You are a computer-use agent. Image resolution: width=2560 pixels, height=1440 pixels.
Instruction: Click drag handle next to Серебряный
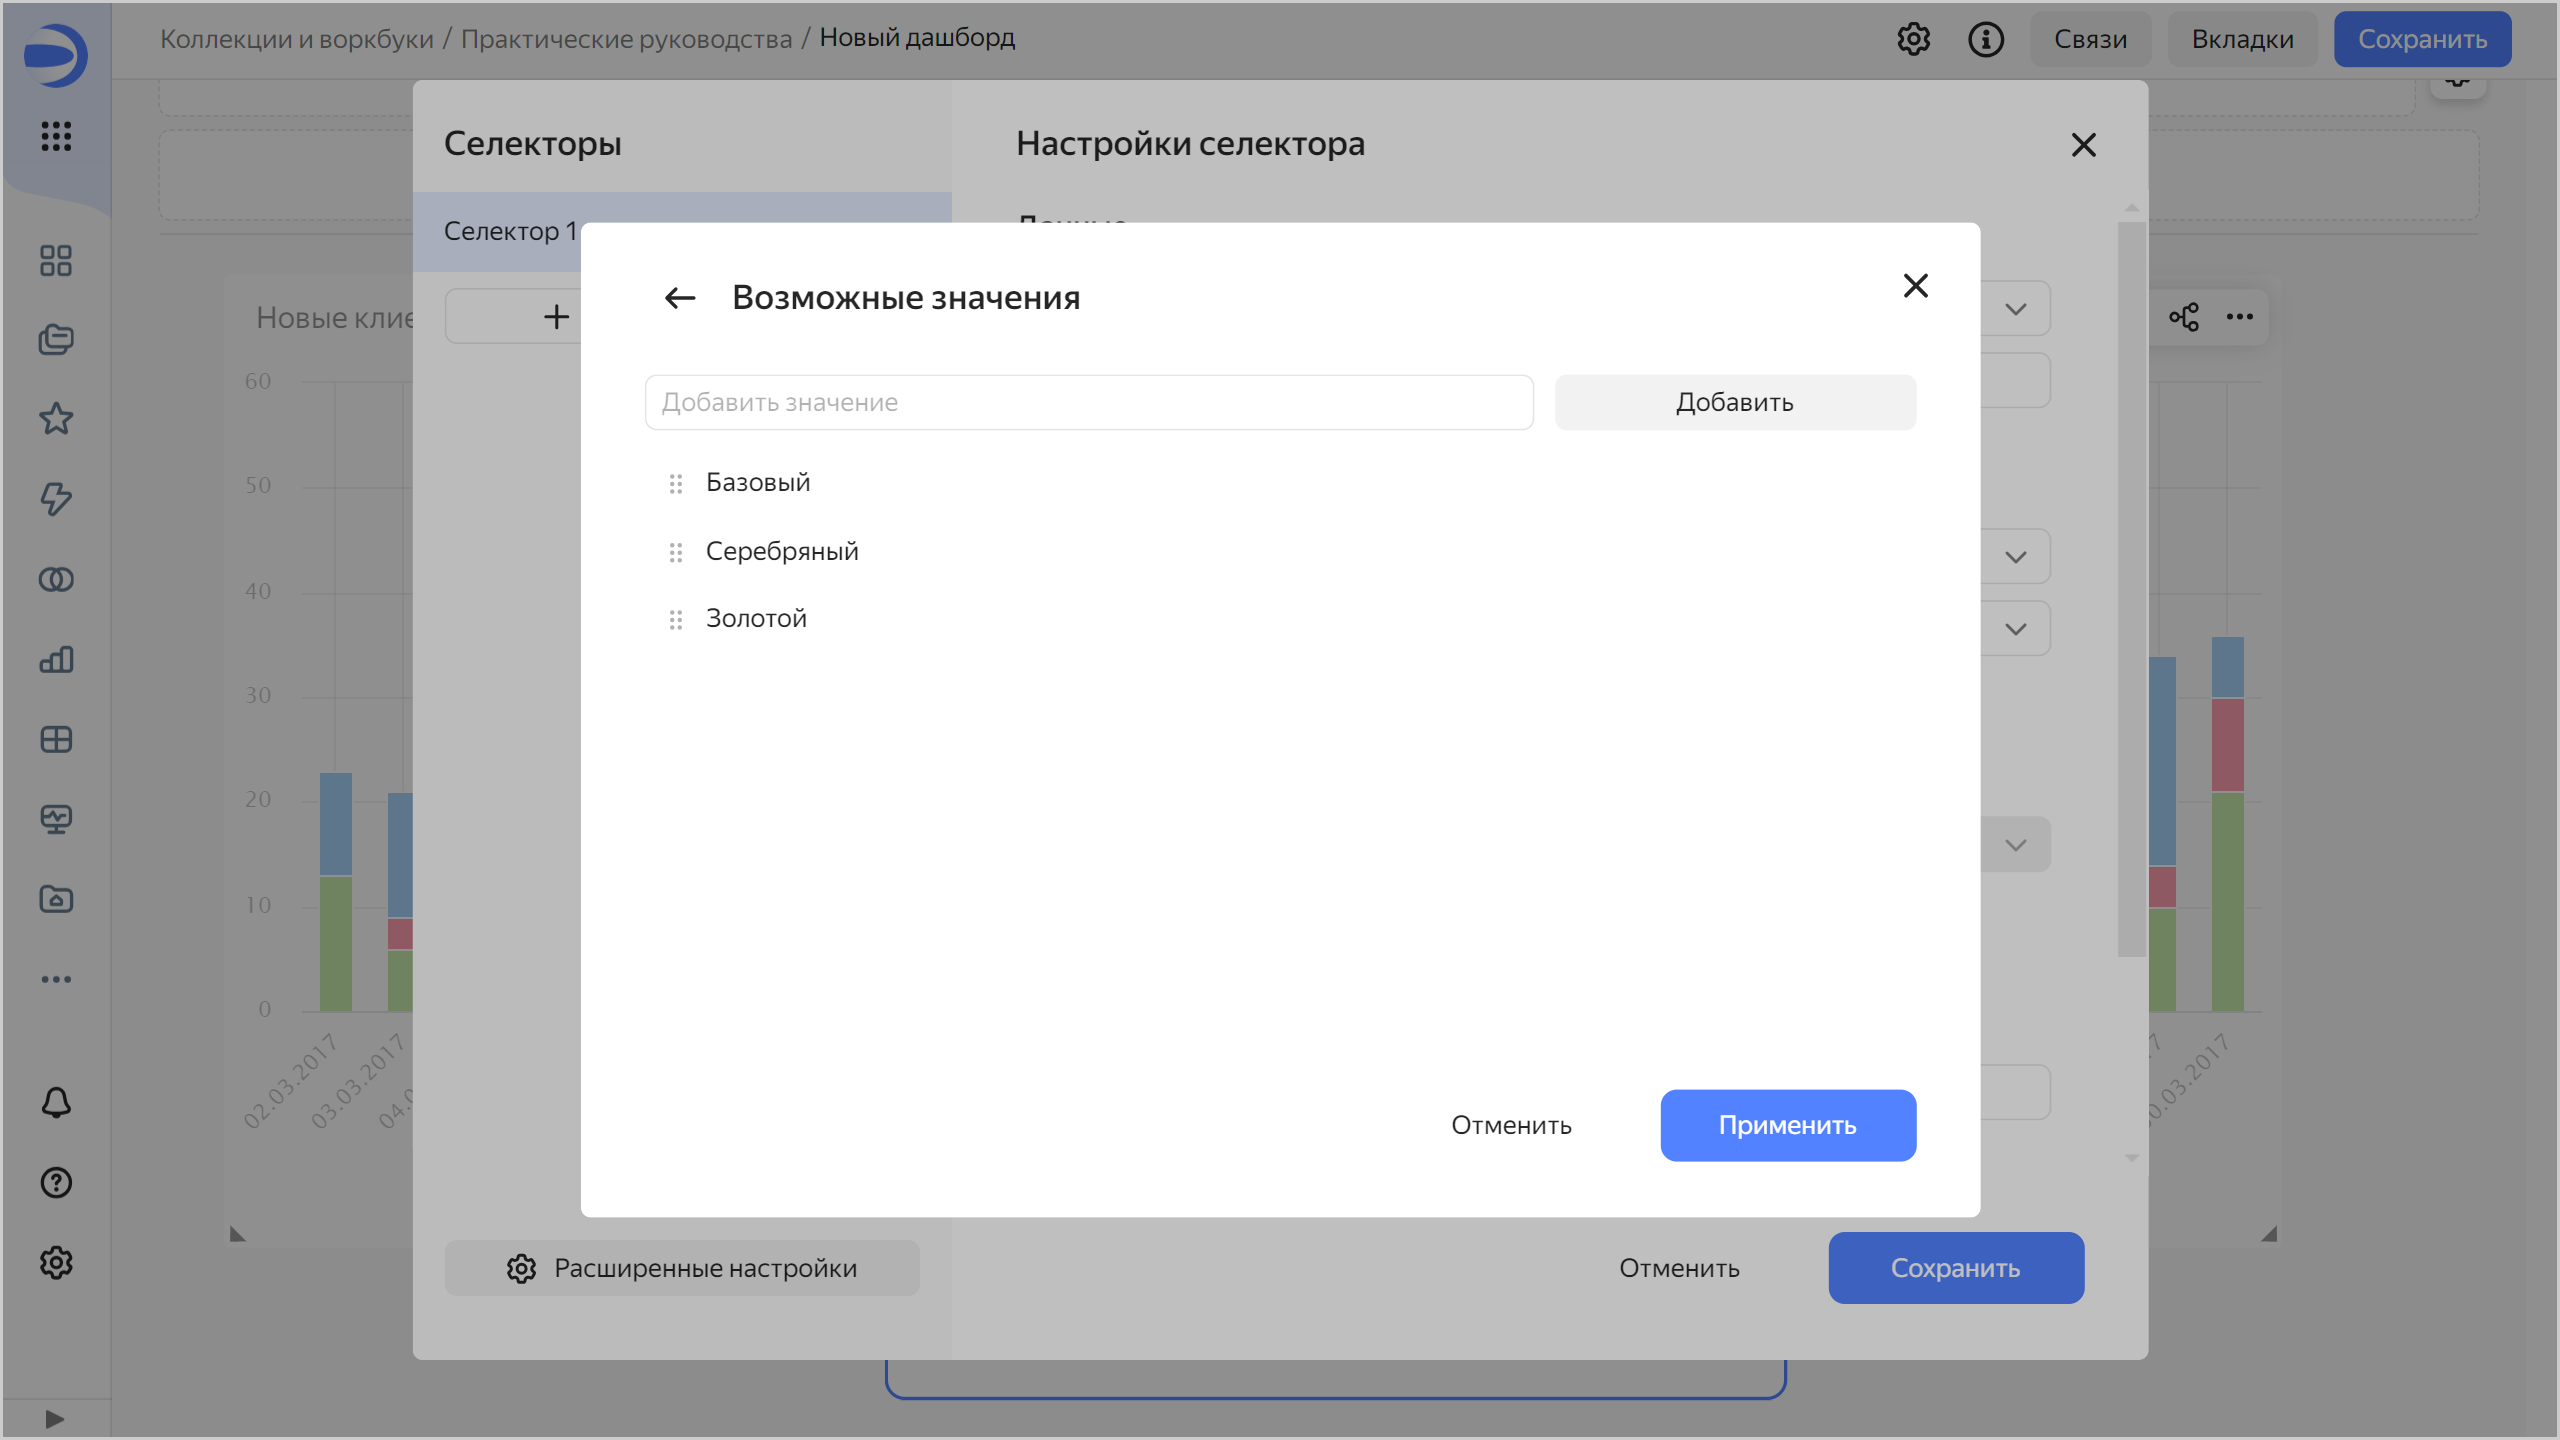click(x=676, y=552)
